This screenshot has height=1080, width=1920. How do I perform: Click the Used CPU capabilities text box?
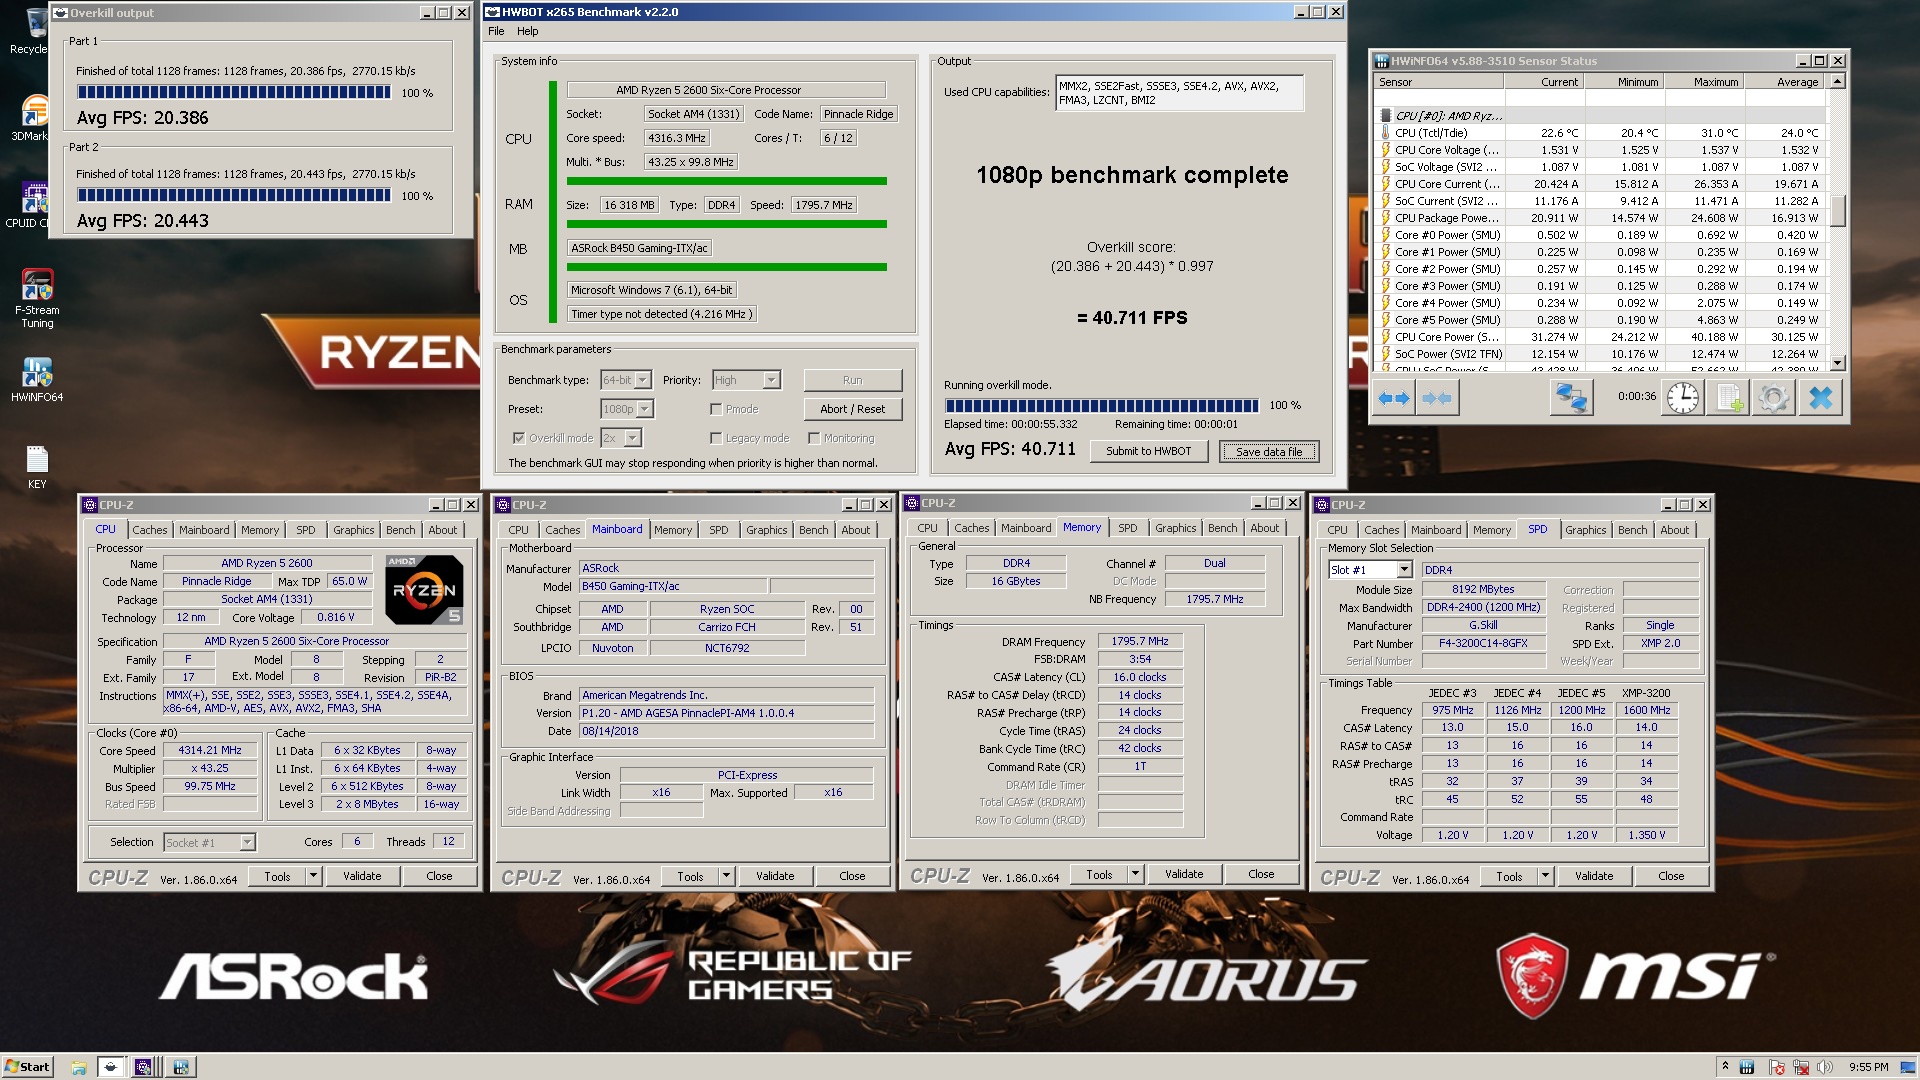pyautogui.click(x=1180, y=93)
